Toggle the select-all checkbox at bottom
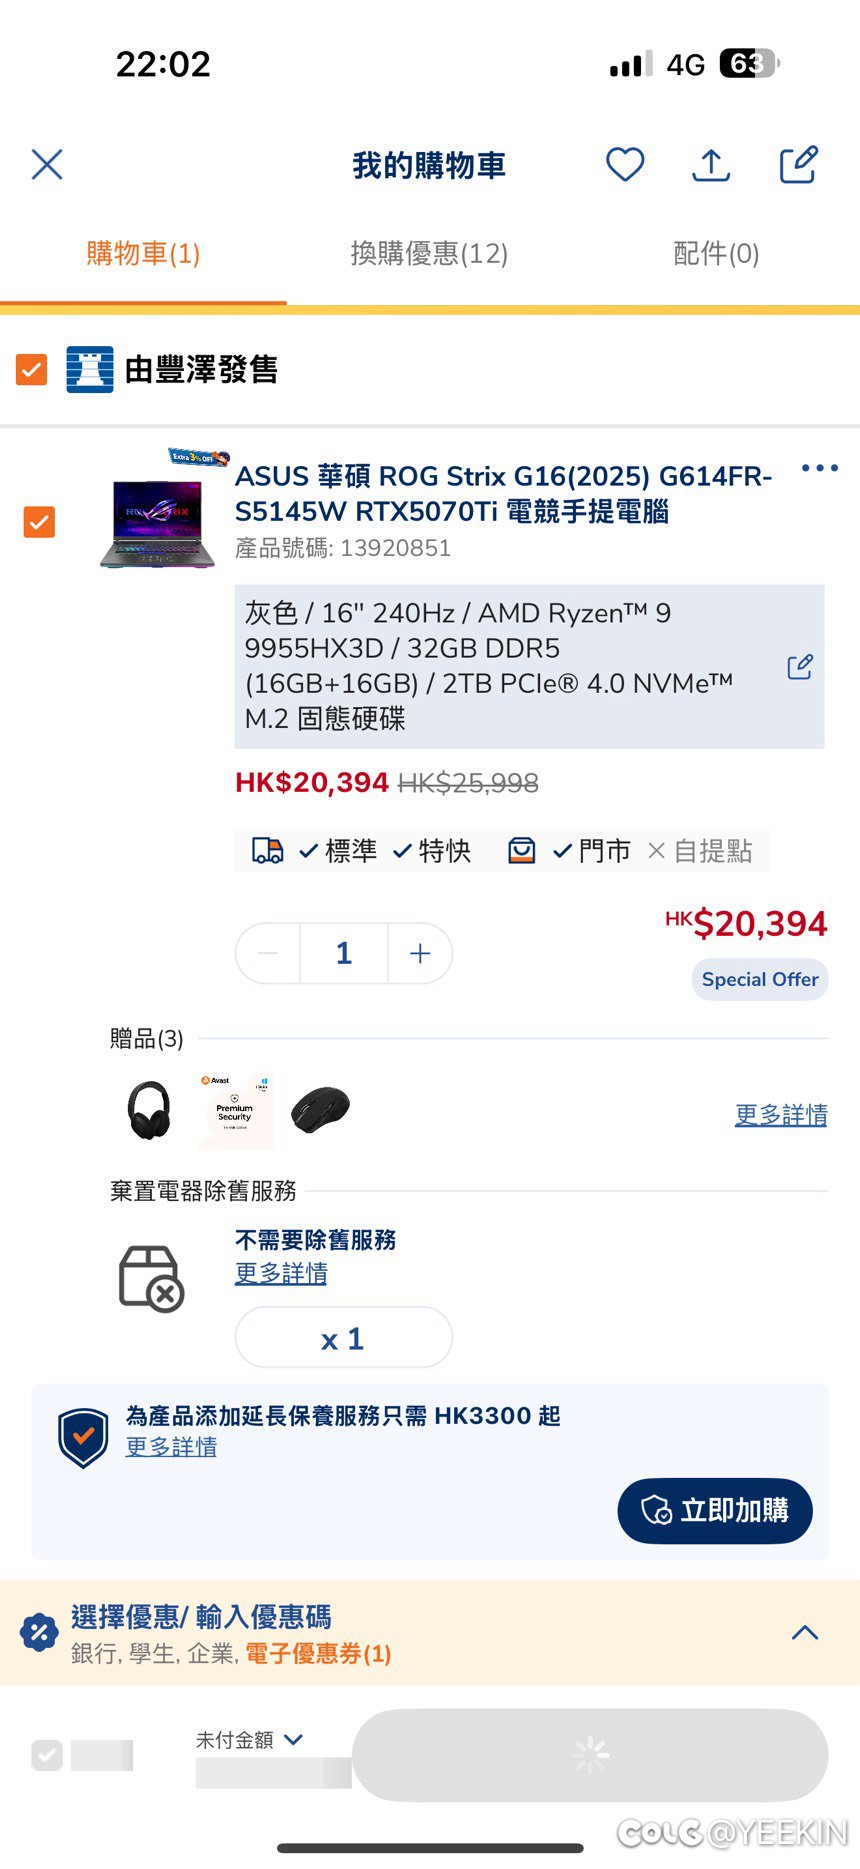The width and height of the screenshot is (860, 1869). tap(47, 1755)
